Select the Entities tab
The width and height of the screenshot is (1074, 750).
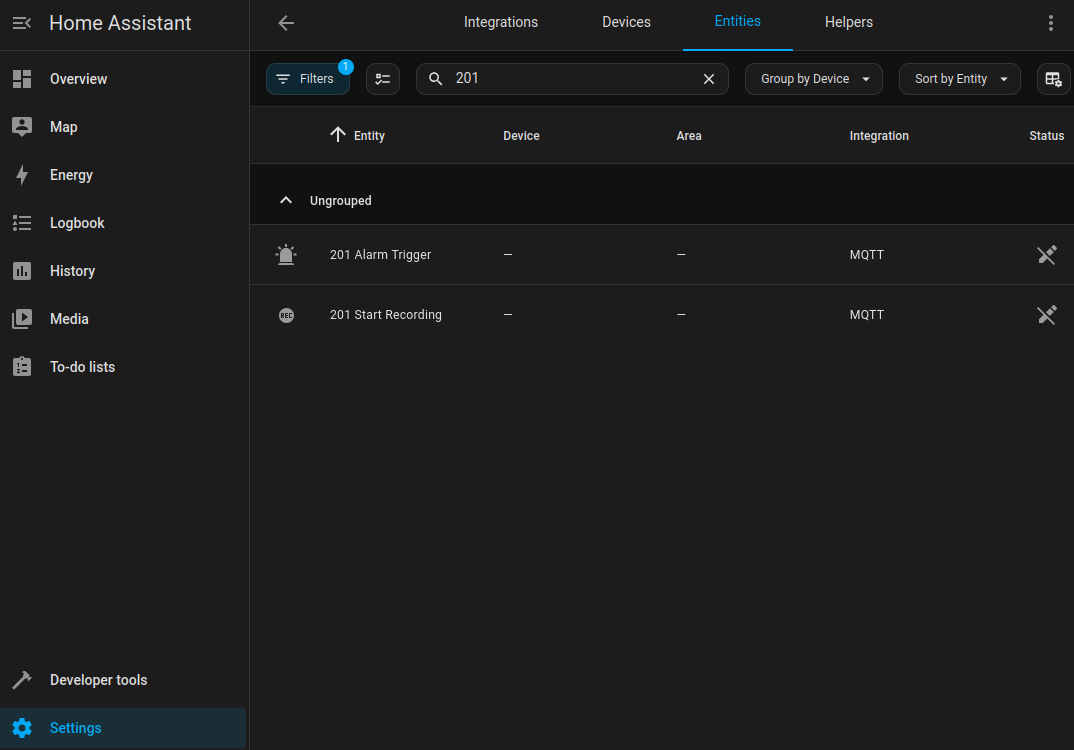click(x=737, y=22)
